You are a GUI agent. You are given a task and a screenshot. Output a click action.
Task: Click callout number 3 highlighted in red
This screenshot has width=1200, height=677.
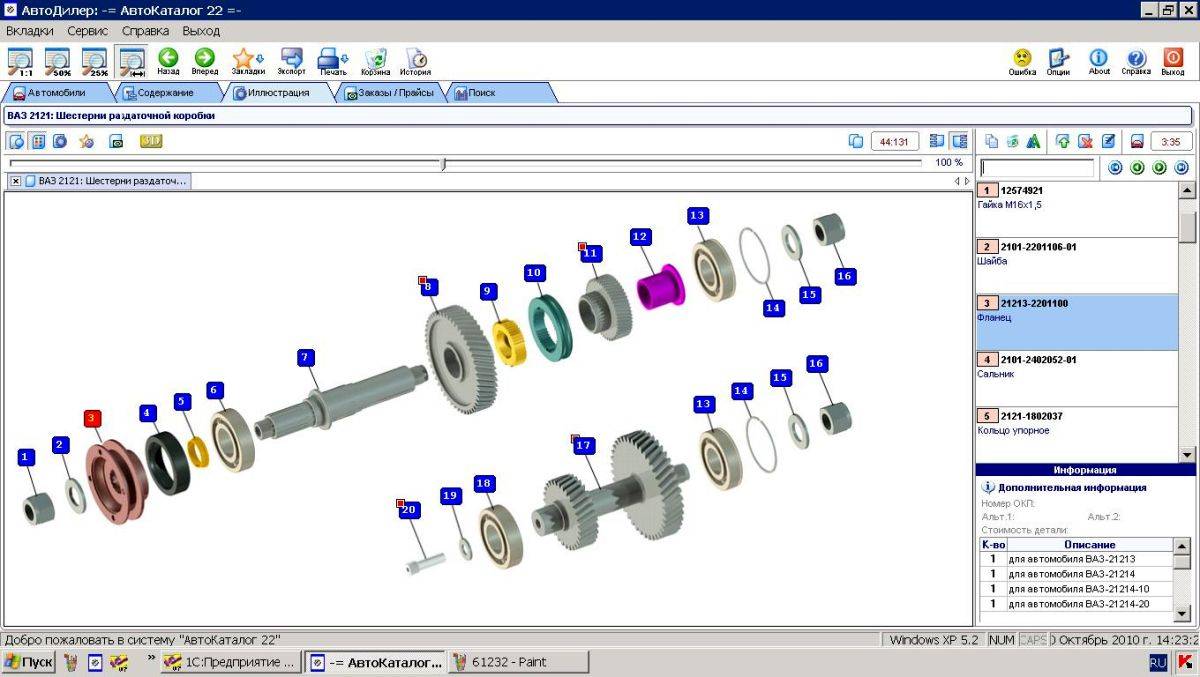pyautogui.click(x=92, y=418)
